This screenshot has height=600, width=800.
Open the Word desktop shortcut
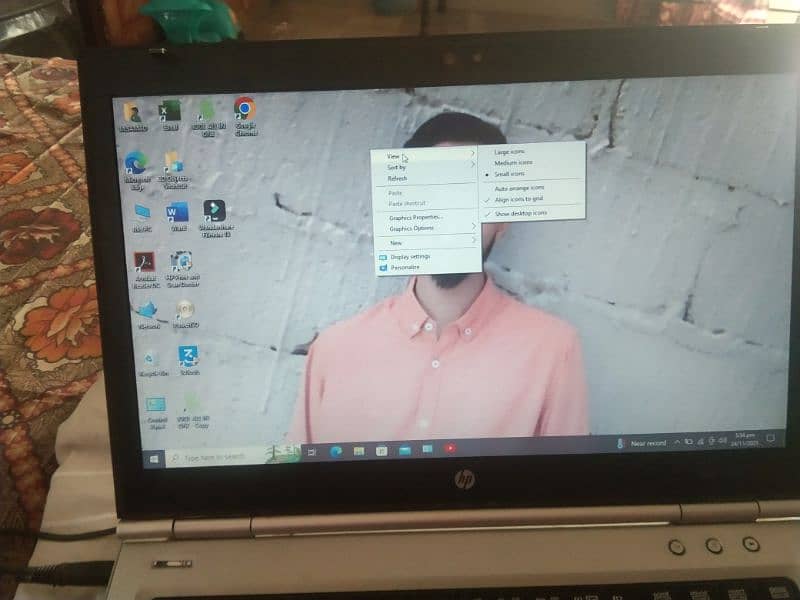(178, 213)
